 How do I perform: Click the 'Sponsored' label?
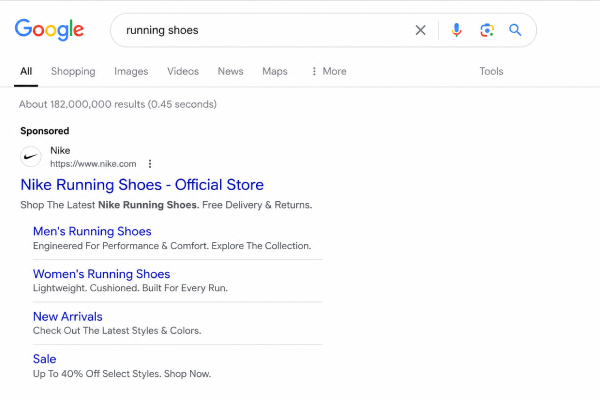pos(45,131)
